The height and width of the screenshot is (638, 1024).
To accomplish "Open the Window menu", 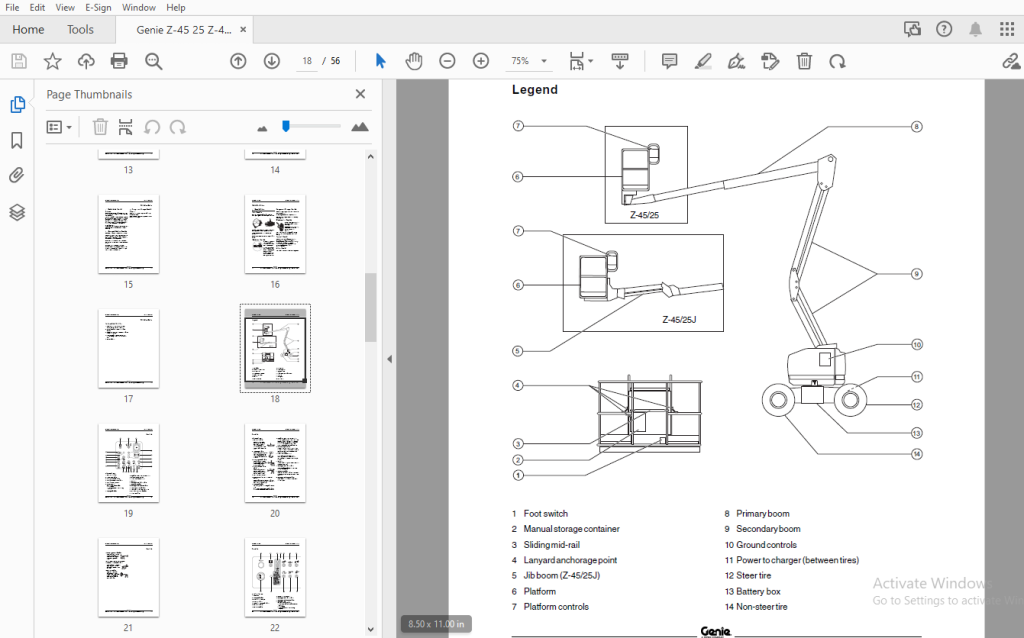I will pyautogui.click(x=138, y=7).
